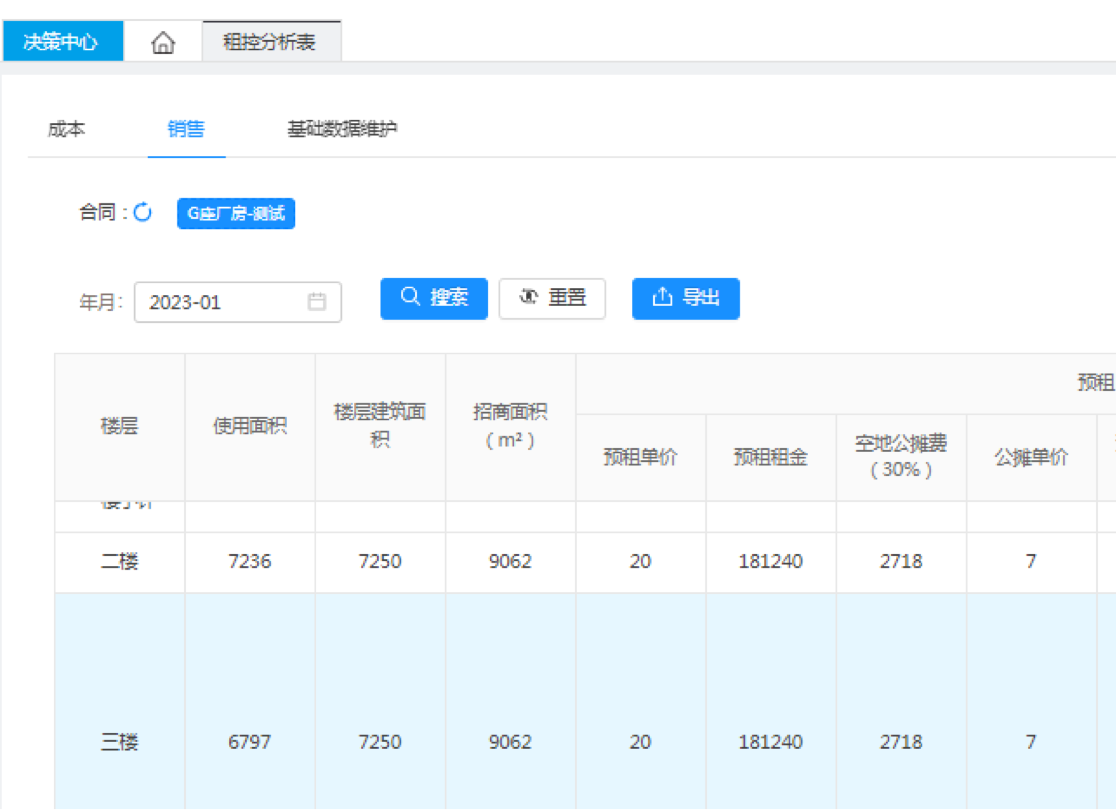
Task: Export the table with 导出 button
Action: click(685, 298)
